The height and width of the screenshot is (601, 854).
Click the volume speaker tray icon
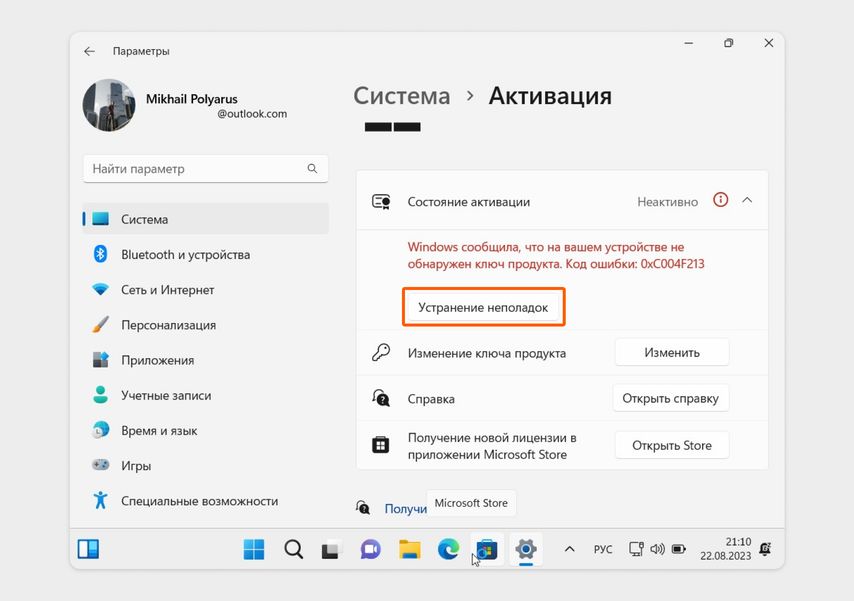point(657,549)
